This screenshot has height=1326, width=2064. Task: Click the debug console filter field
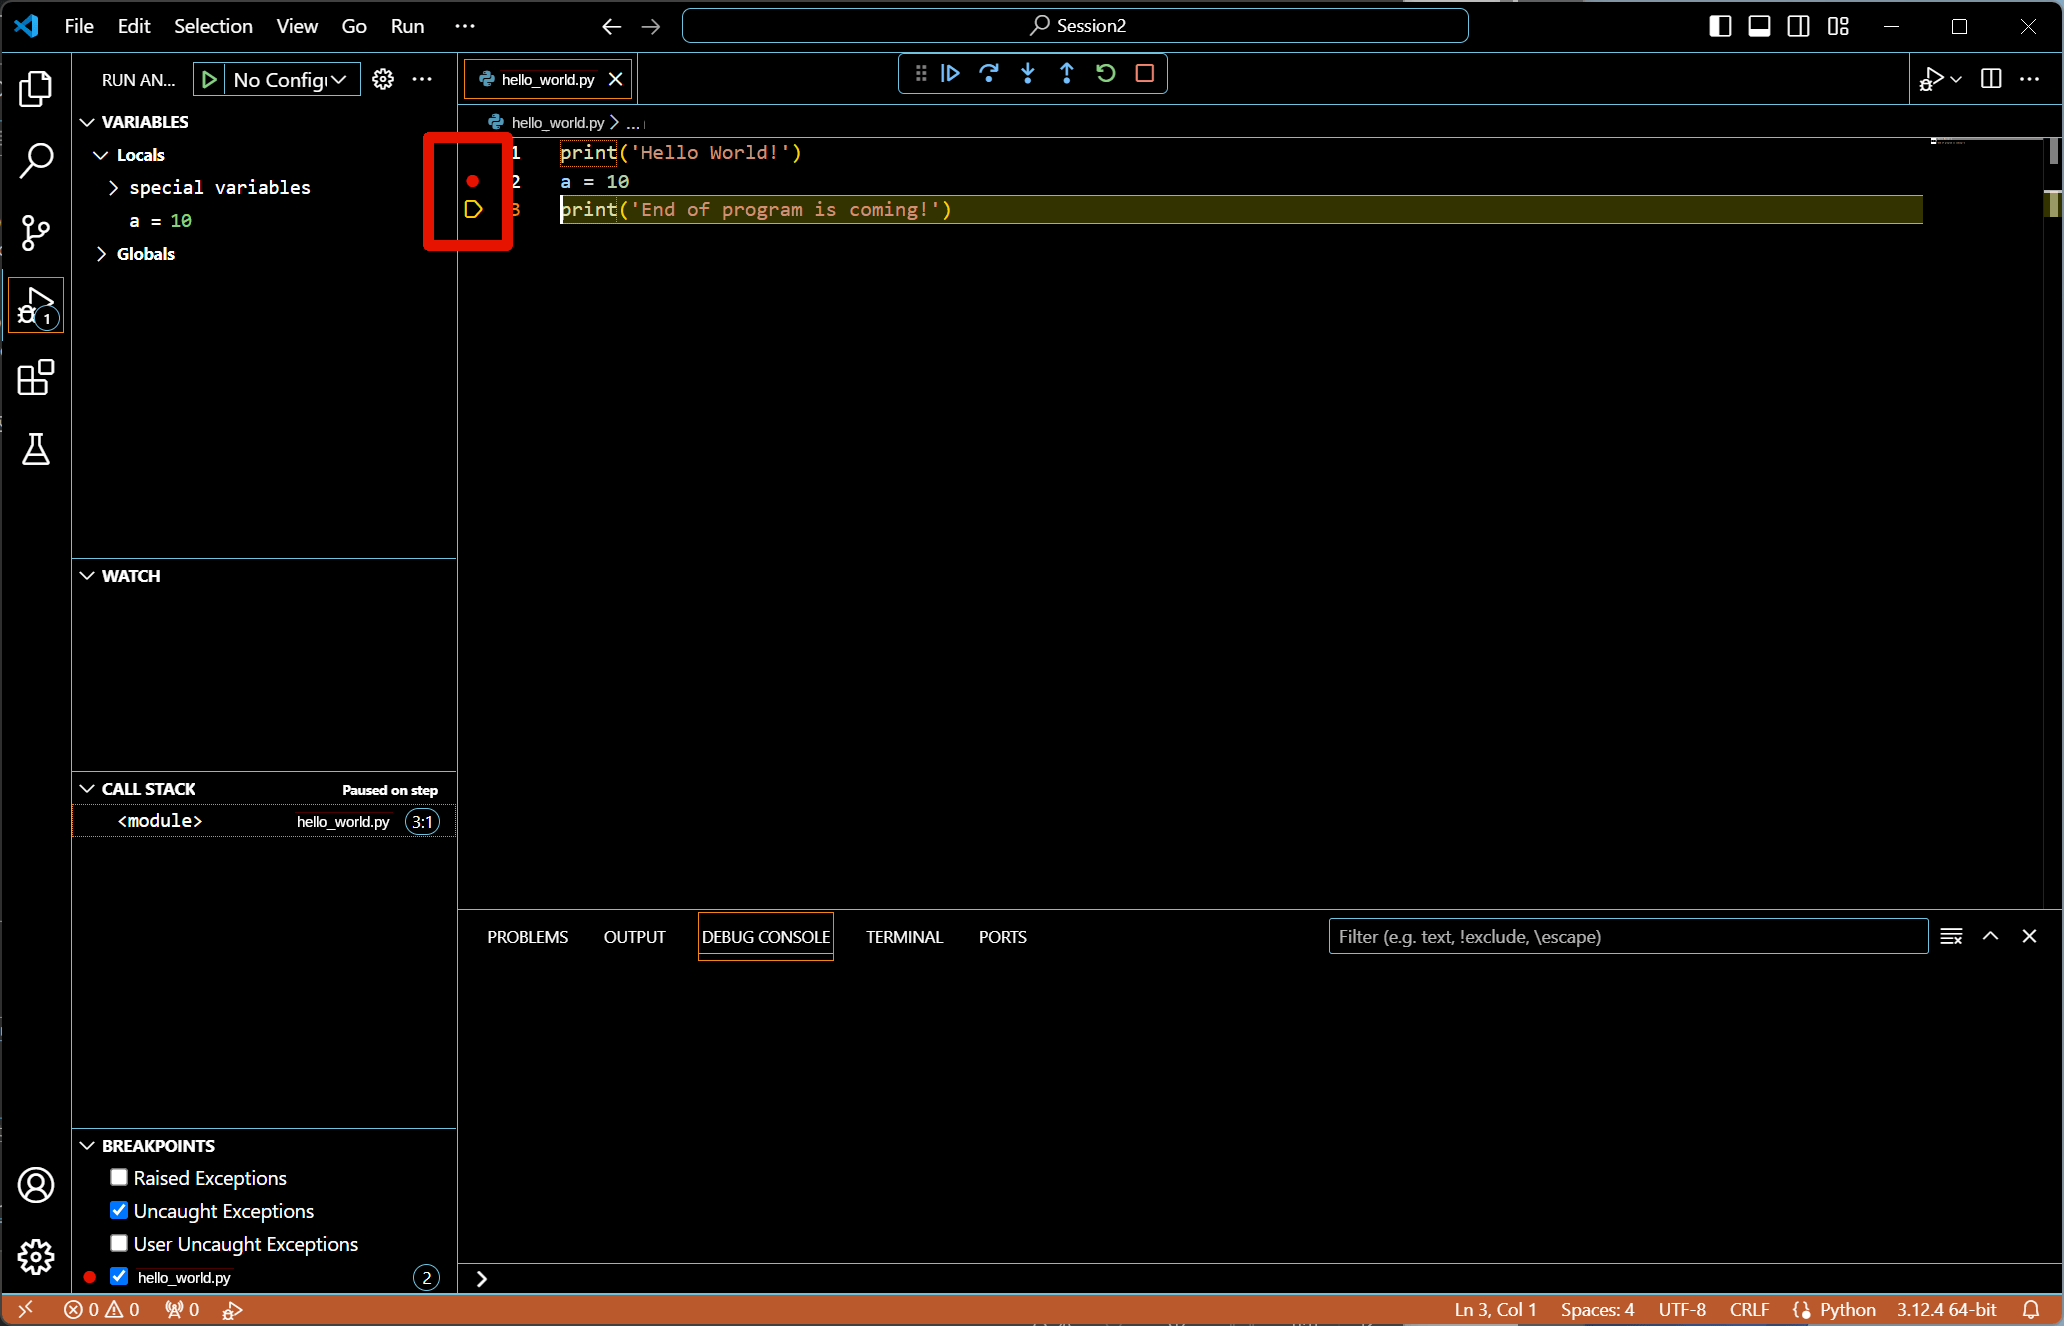coord(1627,937)
